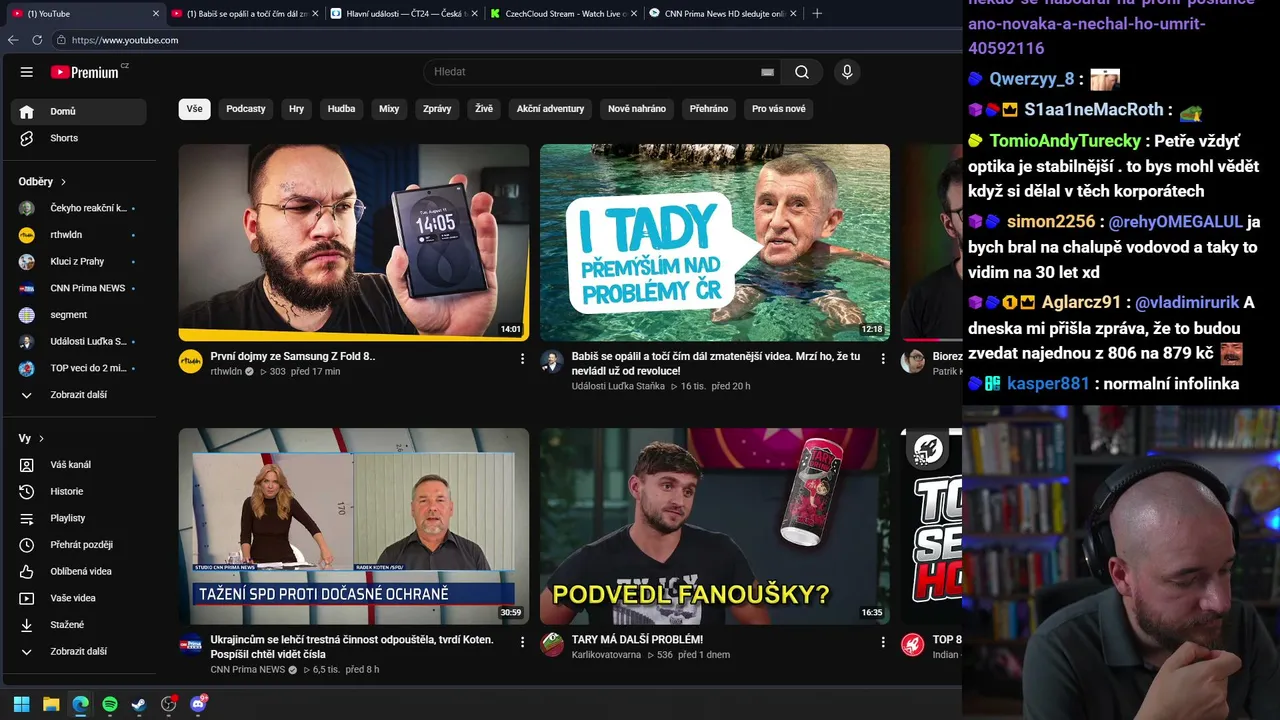Viewport: 1280px width, 720px height.
Task: Close the first YouTube browser tab
Action: click(x=156, y=13)
